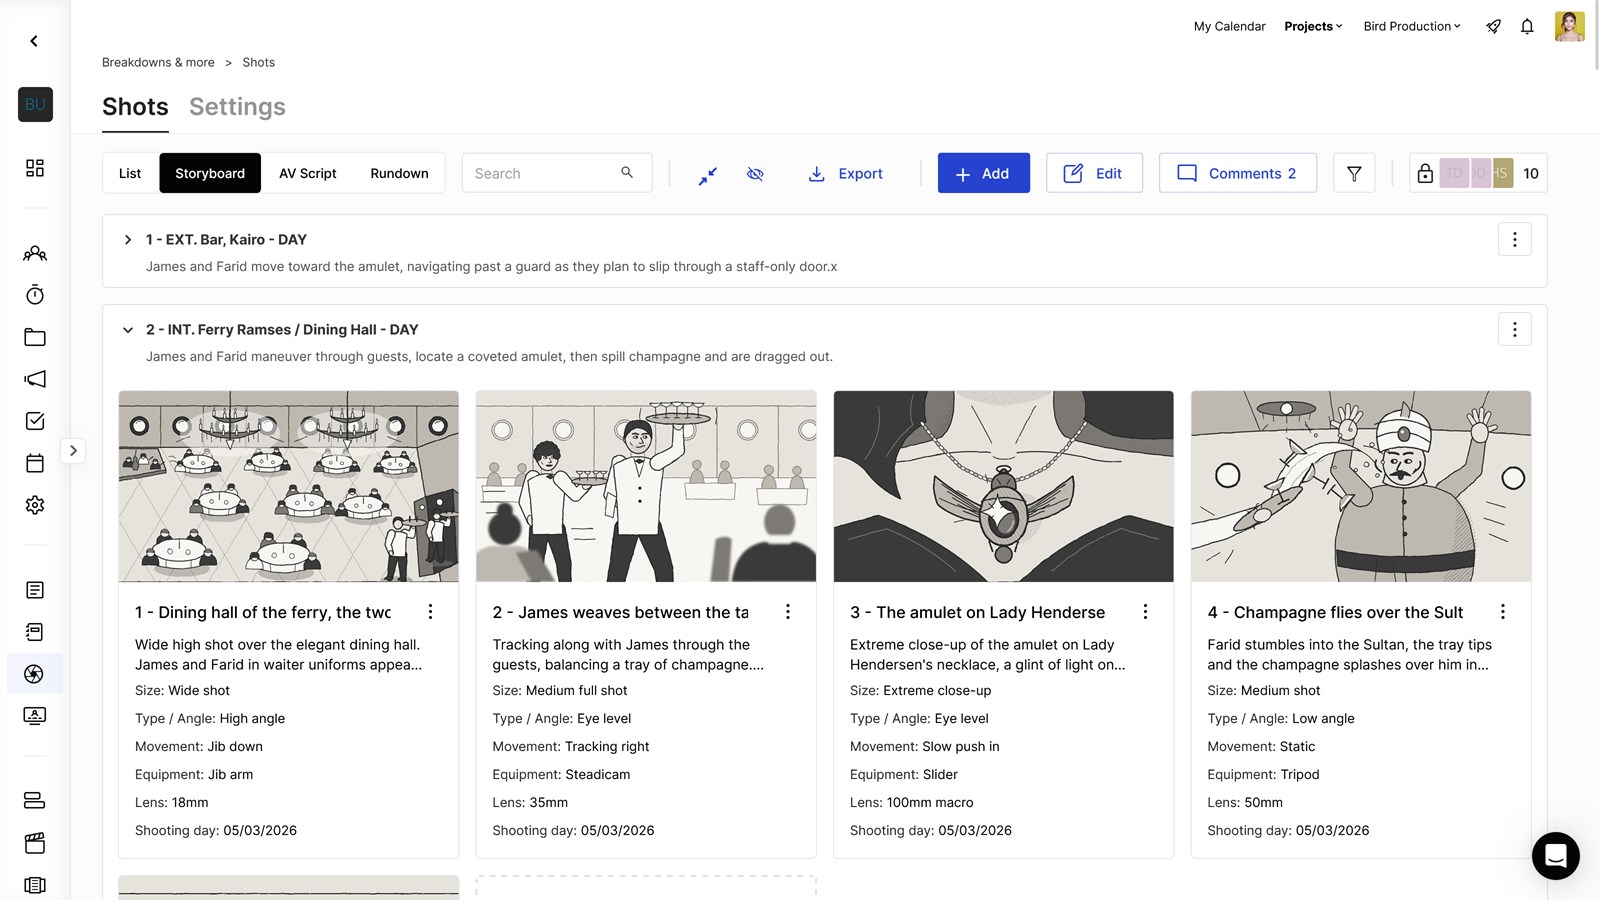
Task: Click the back arrow in the sidebar
Action: tap(34, 41)
